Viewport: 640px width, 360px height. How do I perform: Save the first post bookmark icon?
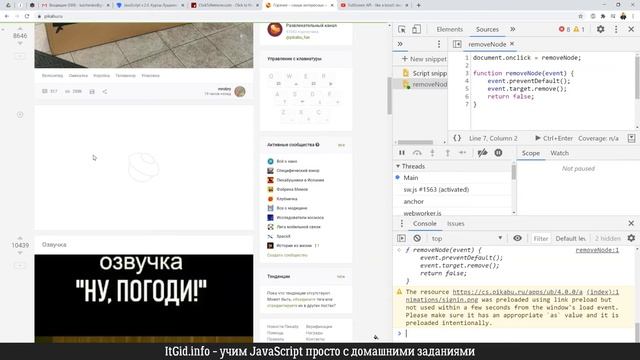pyautogui.click(x=92, y=91)
